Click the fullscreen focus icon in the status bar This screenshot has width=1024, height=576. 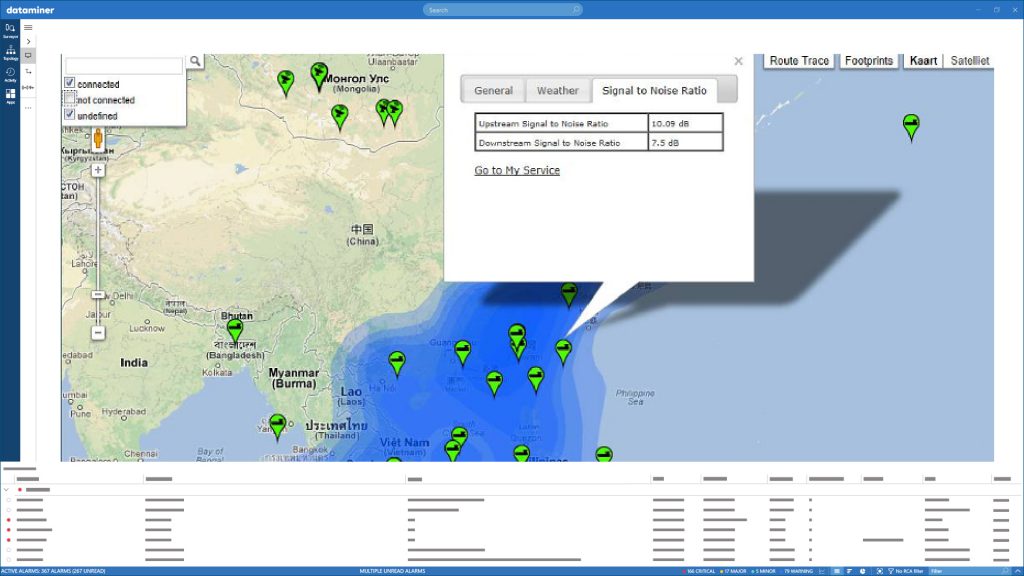tap(879, 571)
